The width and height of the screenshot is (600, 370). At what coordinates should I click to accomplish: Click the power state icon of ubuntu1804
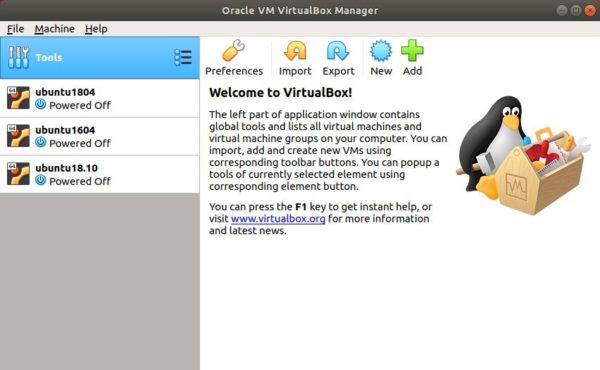coord(41,104)
